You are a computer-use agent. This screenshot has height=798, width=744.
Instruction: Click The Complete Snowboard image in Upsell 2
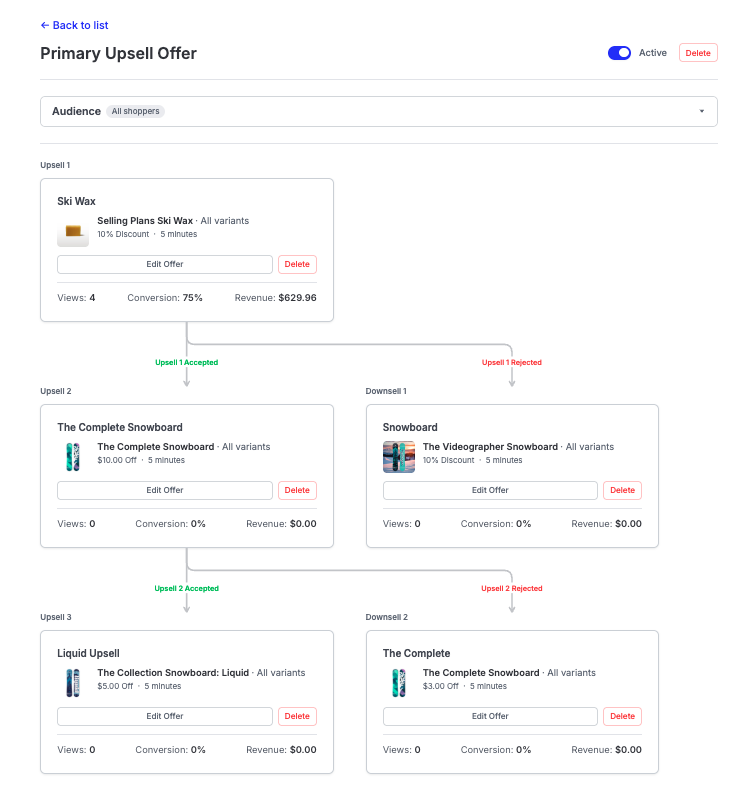click(73, 457)
